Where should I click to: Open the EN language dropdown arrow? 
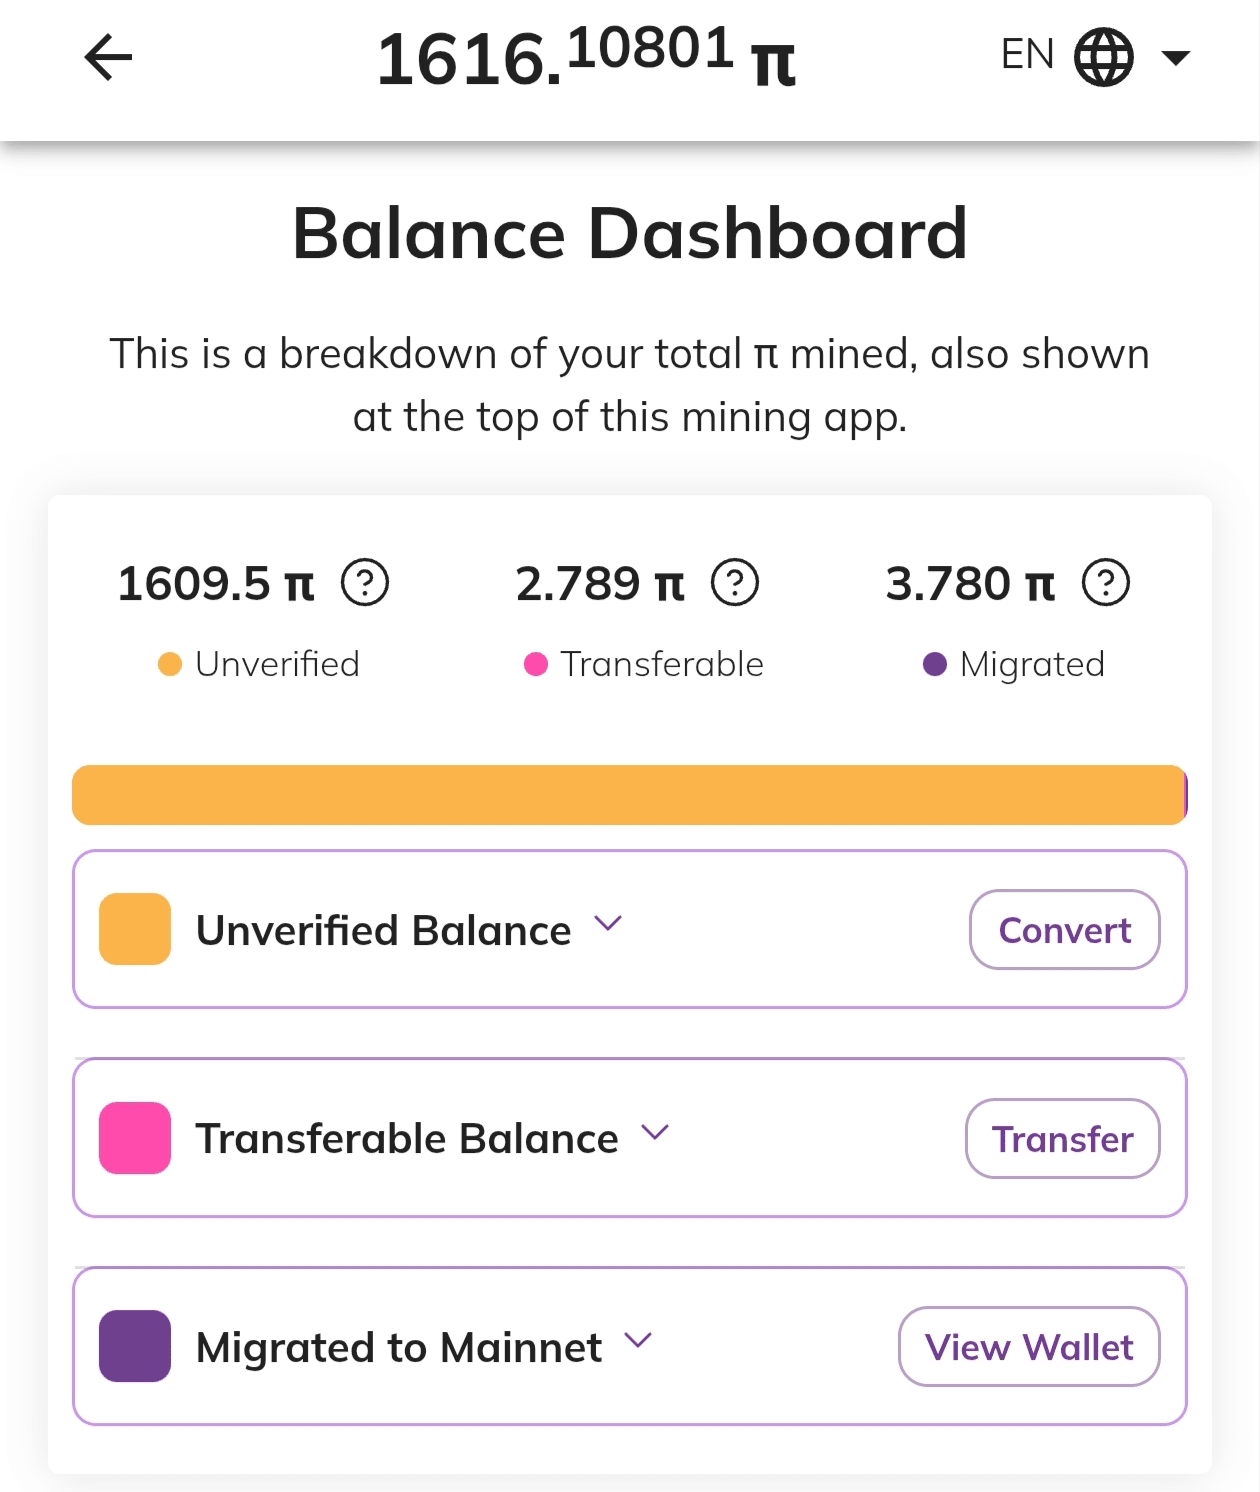pyautogui.click(x=1176, y=57)
